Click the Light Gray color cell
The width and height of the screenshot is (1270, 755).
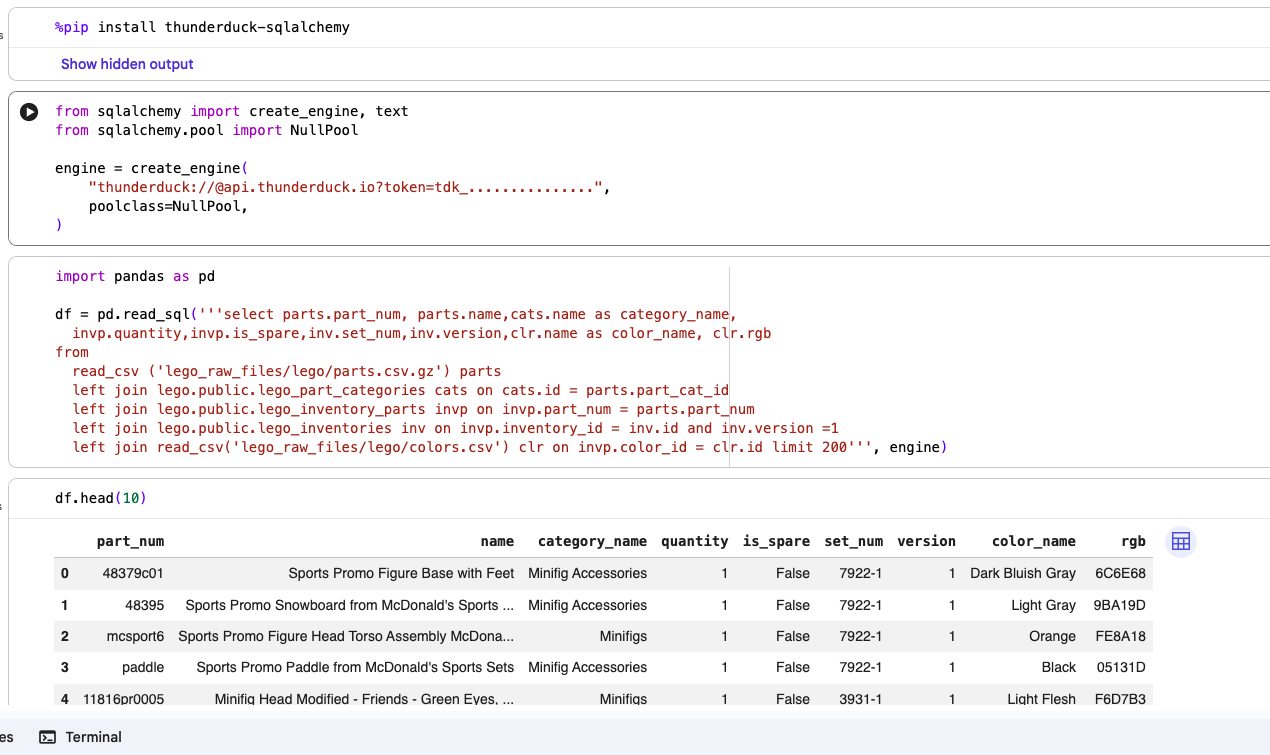1043,605
